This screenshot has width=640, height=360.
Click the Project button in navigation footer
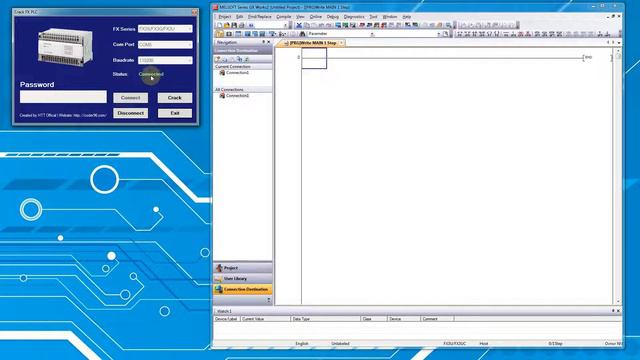(242, 268)
